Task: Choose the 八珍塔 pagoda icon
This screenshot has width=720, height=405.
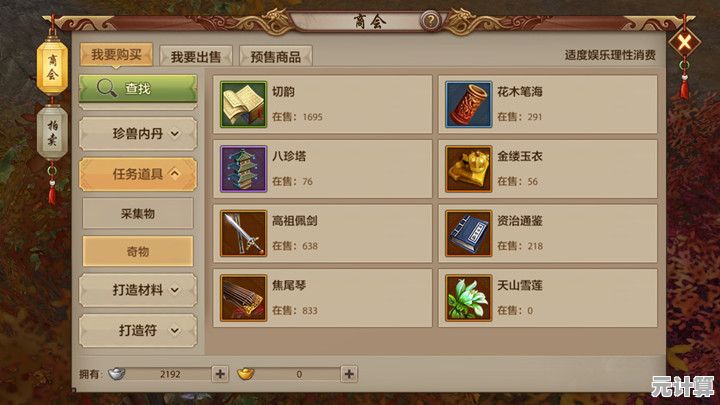Action: point(243,169)
